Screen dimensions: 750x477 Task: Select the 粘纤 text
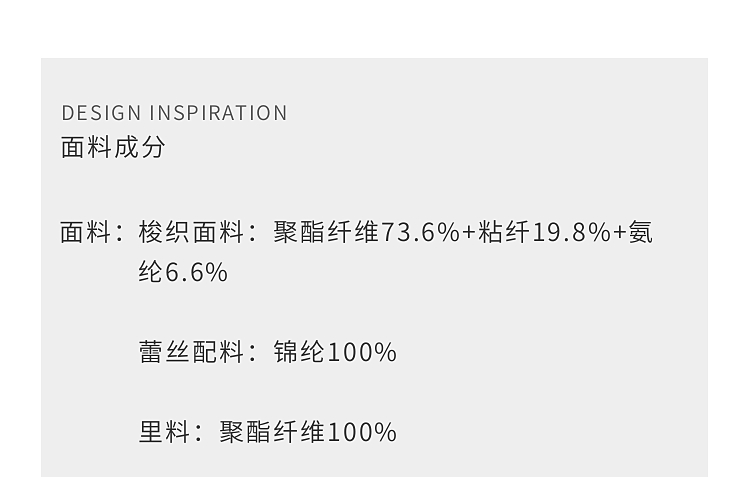pos(505,233)
